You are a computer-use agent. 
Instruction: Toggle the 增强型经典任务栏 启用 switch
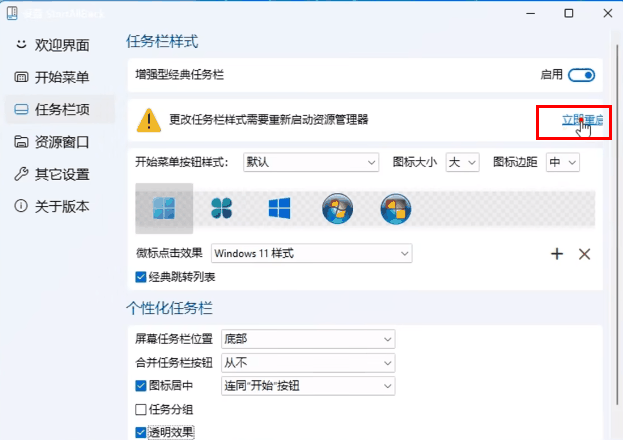point(581,75)
